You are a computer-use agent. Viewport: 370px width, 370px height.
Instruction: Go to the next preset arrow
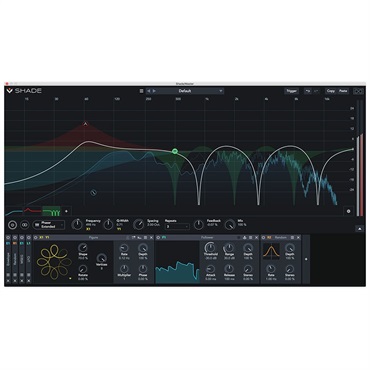point(154,91)
